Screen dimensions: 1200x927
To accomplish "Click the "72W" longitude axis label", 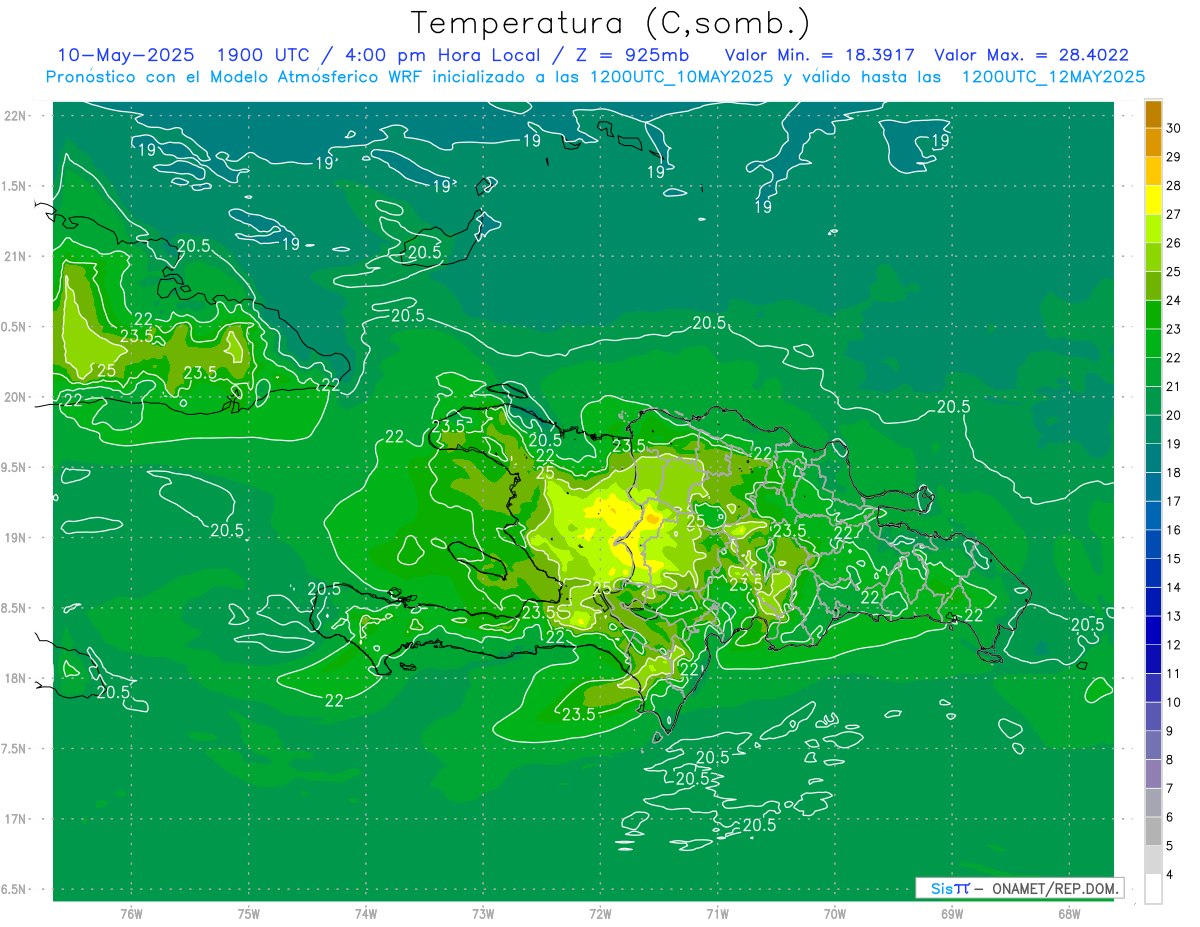I will (600, 914).
